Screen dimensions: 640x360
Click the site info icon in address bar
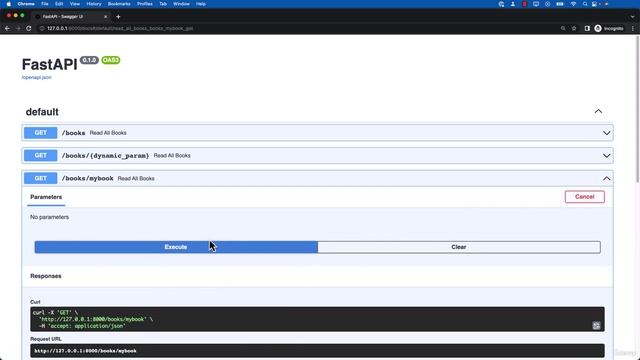click(x=42, y=29)
